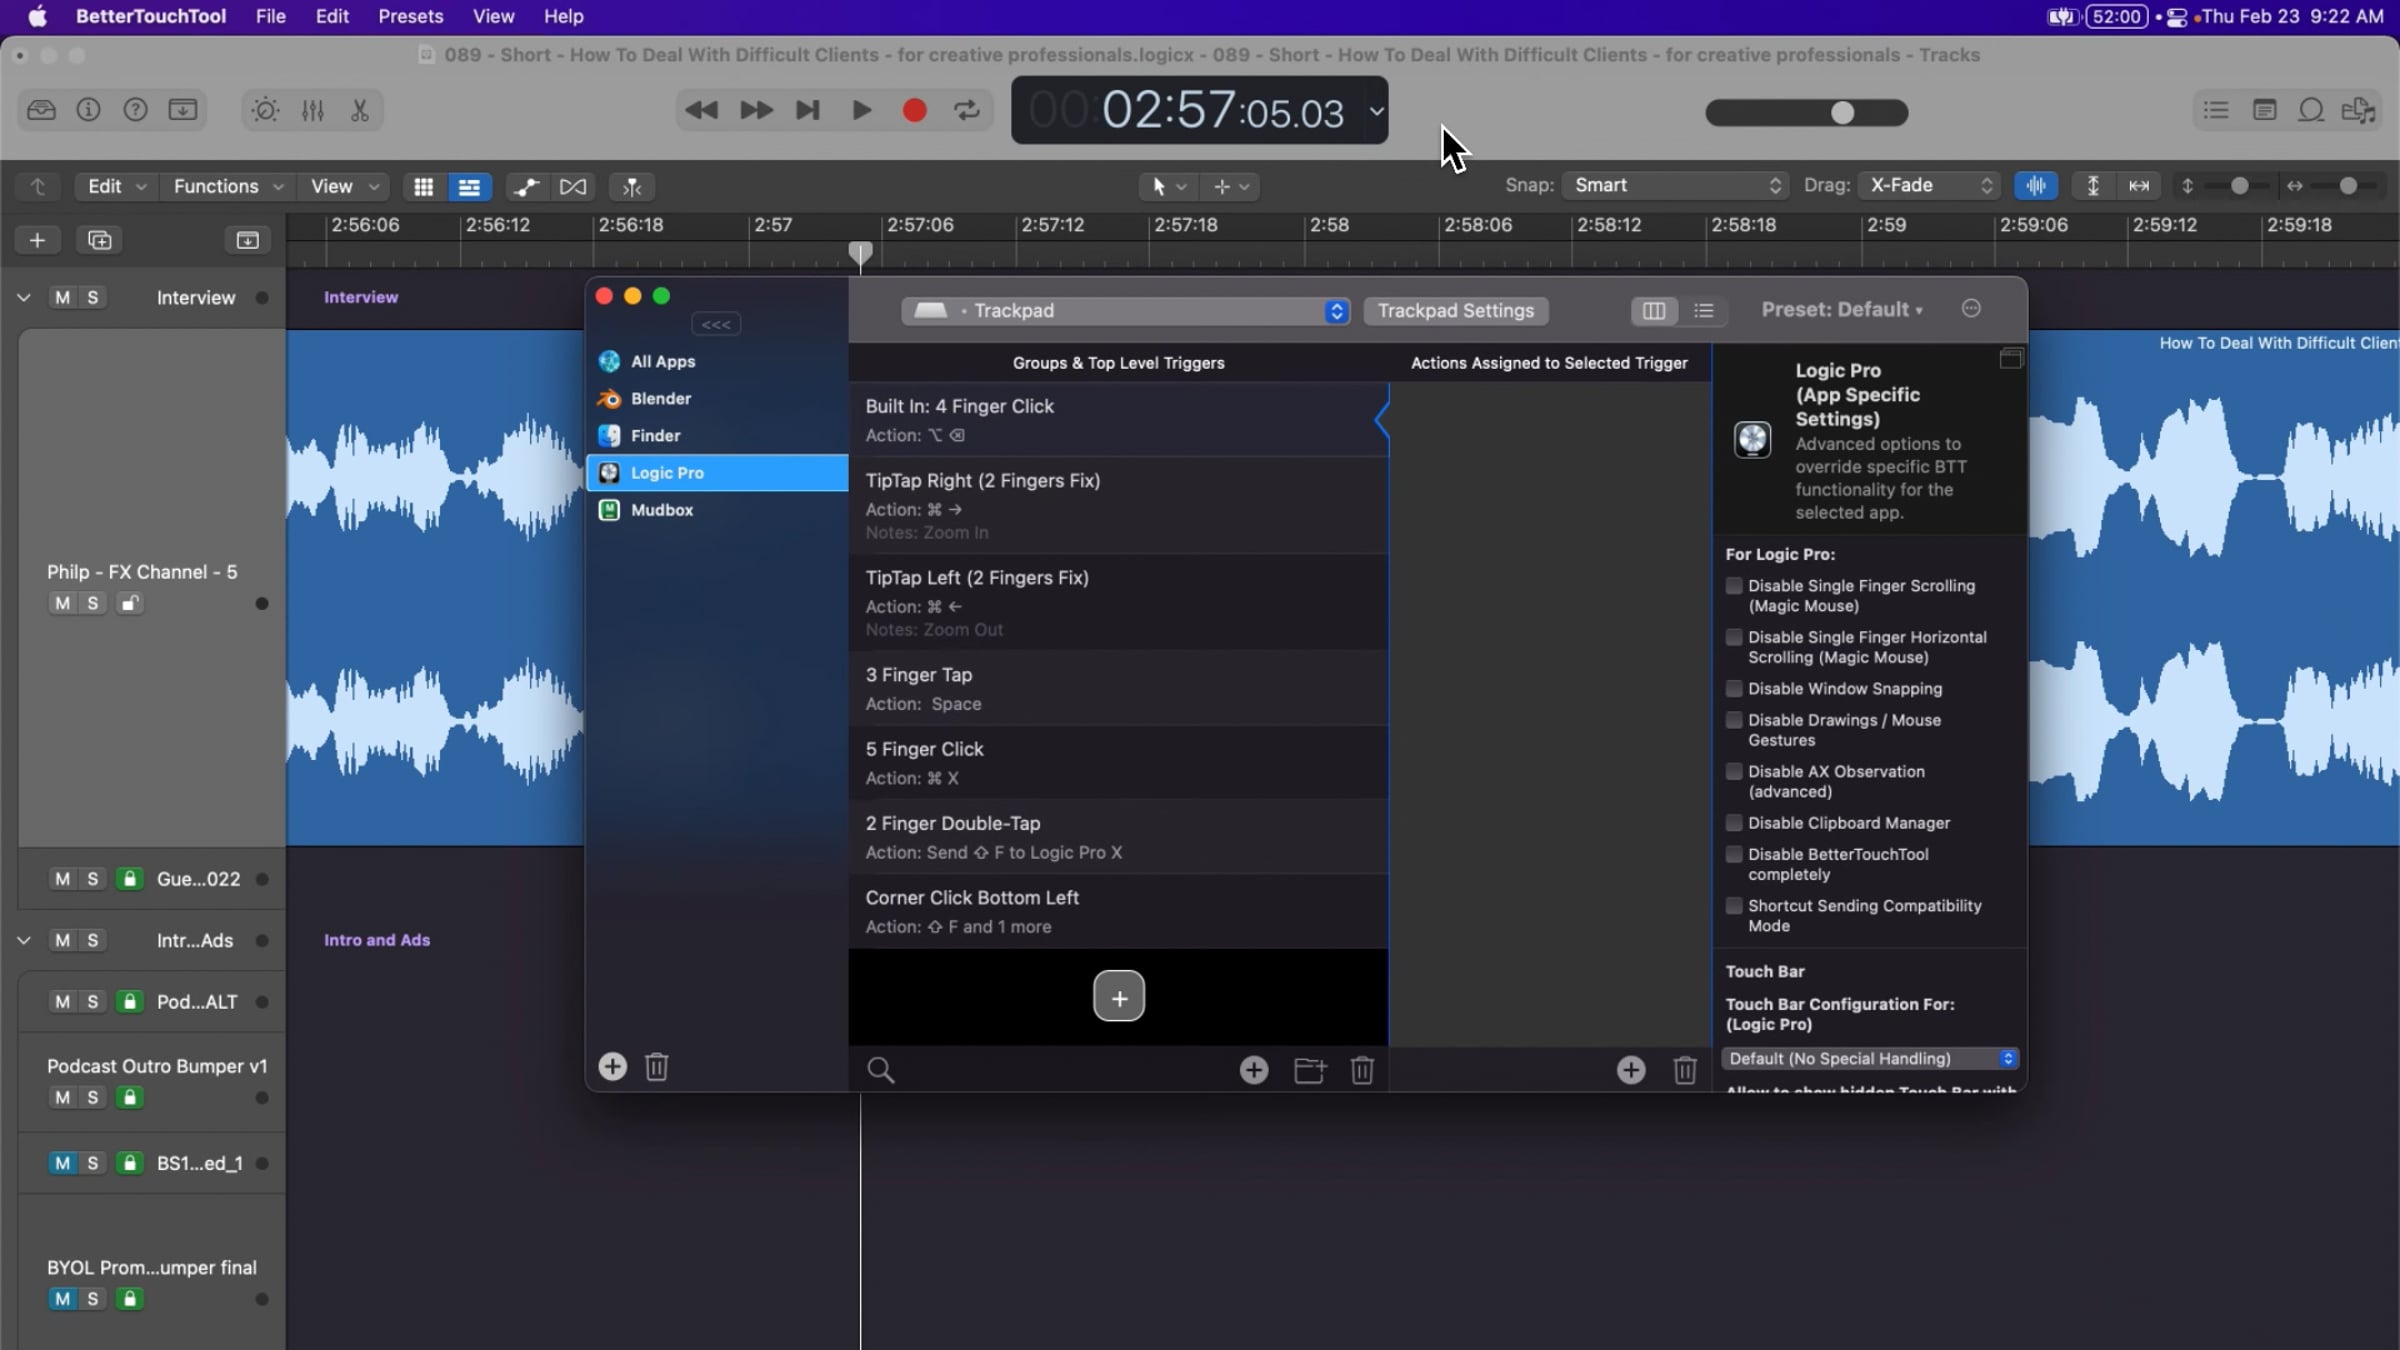Check Disable BetterTouchTool completely
2400x1350 pixels.
tap(1734, 855)
